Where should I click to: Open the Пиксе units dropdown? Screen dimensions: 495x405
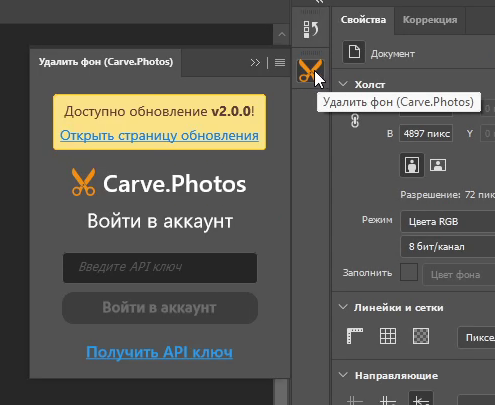click(476, 338)
